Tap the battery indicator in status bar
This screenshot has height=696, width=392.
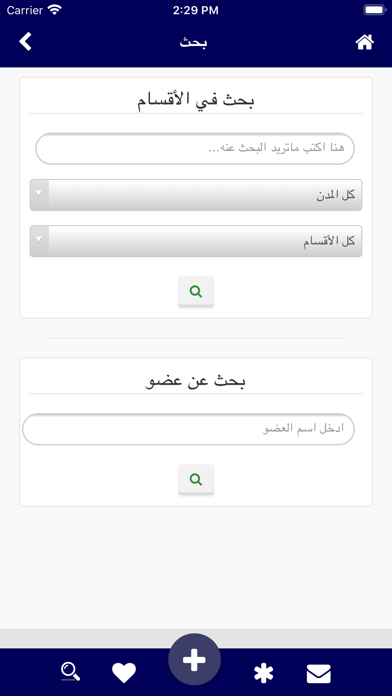tap(375, 10)
